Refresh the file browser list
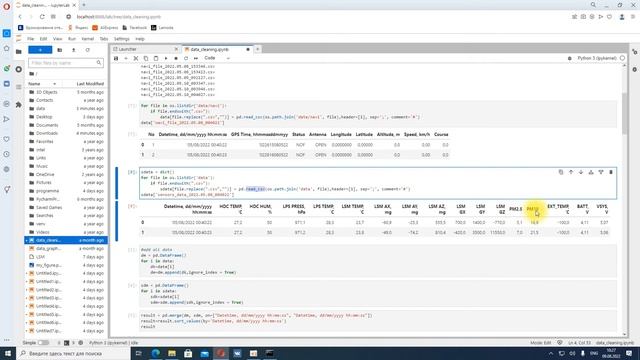The image size is (640, 360). tap(87, 50)
